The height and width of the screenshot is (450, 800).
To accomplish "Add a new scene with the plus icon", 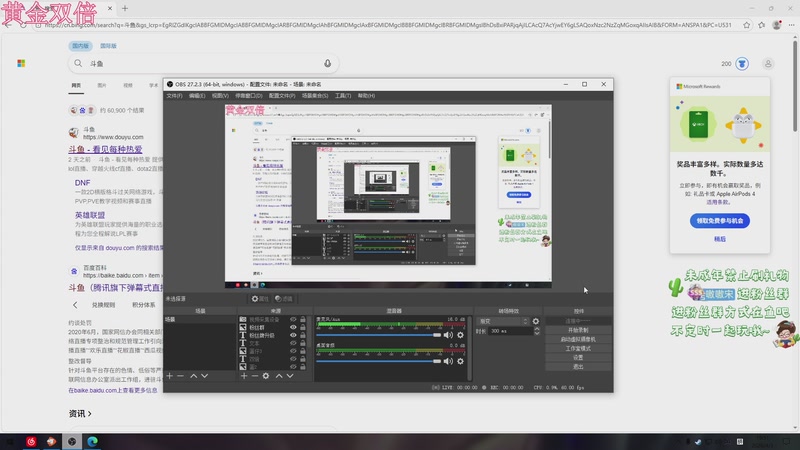I will pos(170,376).
